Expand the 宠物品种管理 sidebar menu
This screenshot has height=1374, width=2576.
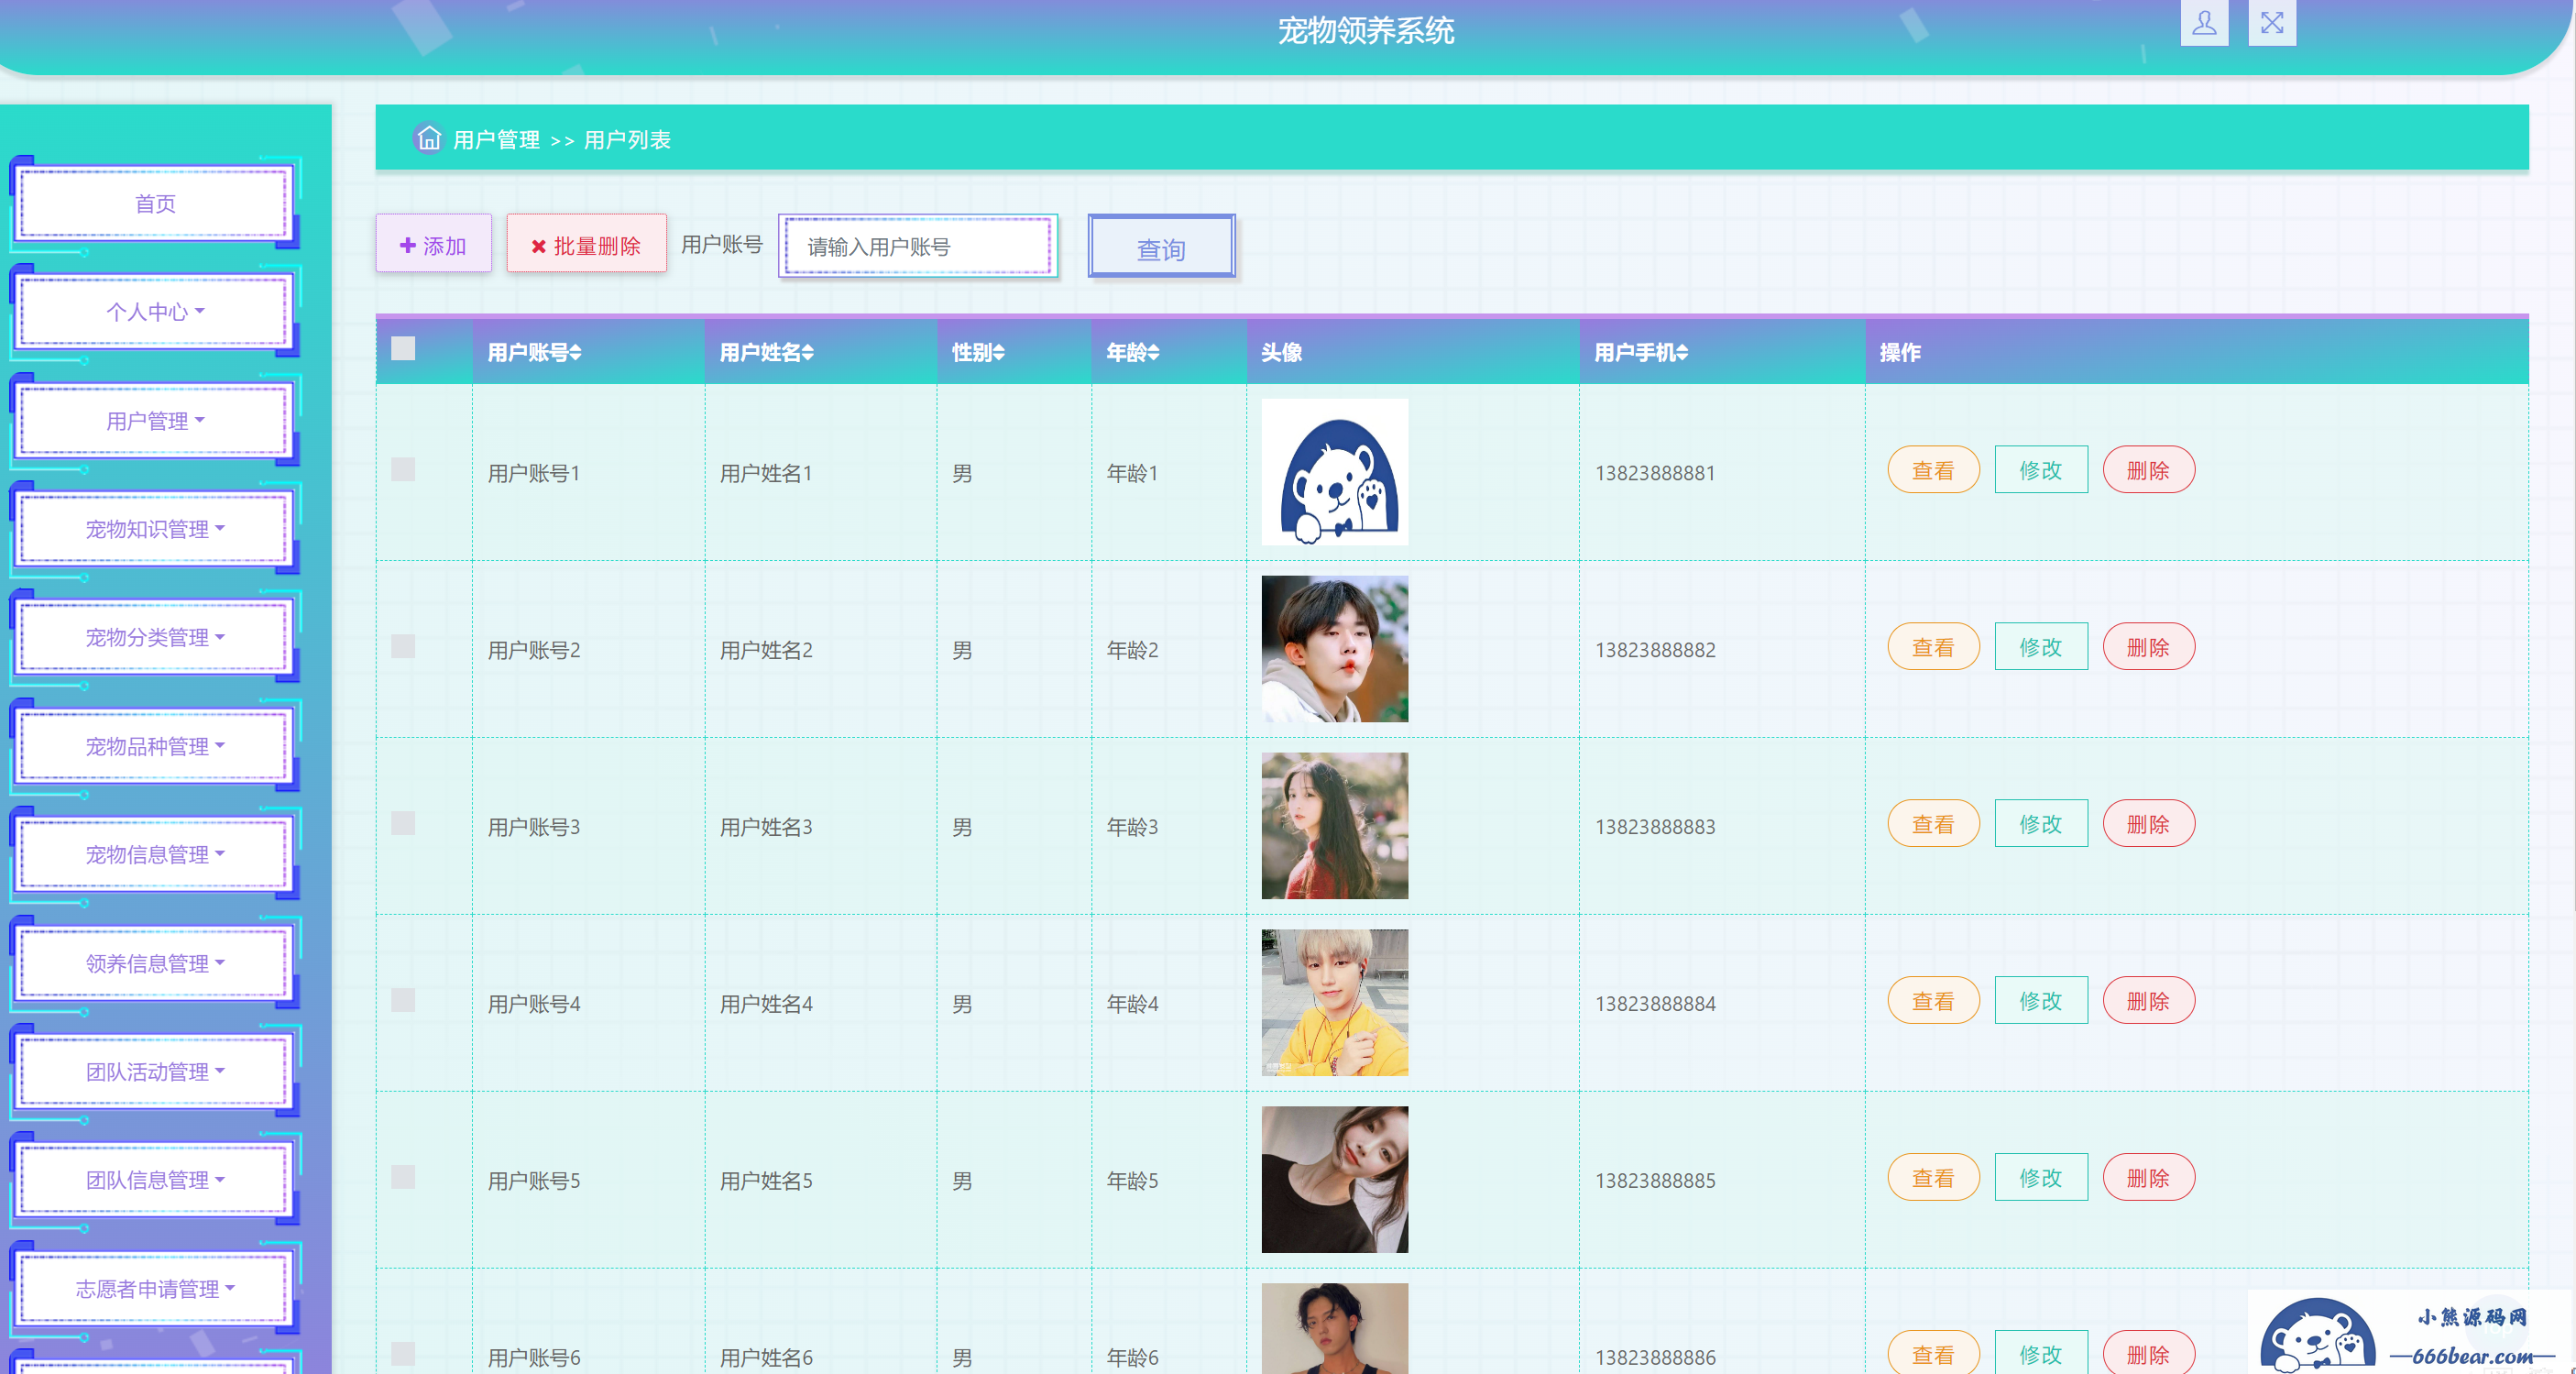155,746
